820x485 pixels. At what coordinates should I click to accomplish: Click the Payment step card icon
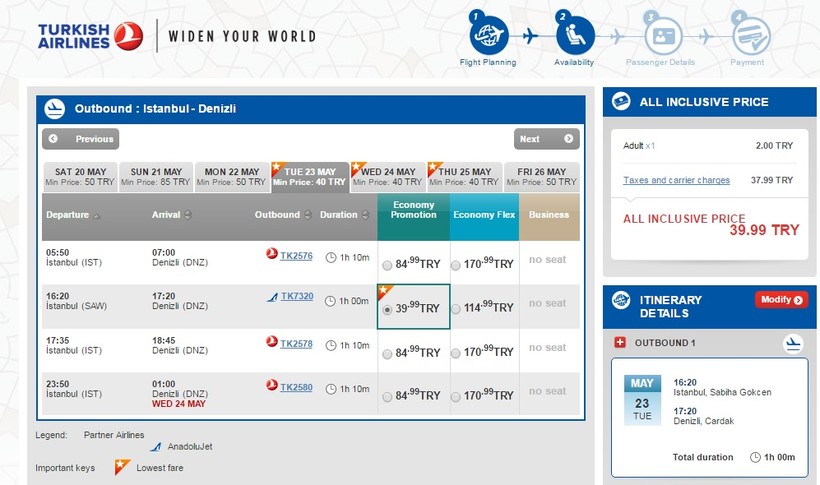[751, 36]
